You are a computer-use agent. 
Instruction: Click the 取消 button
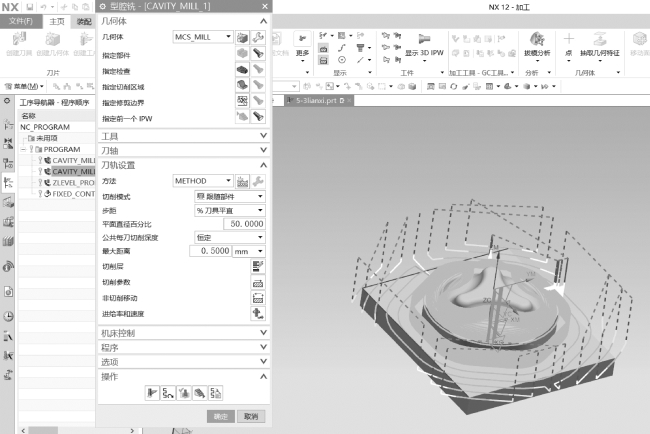[x=251, y=416]
